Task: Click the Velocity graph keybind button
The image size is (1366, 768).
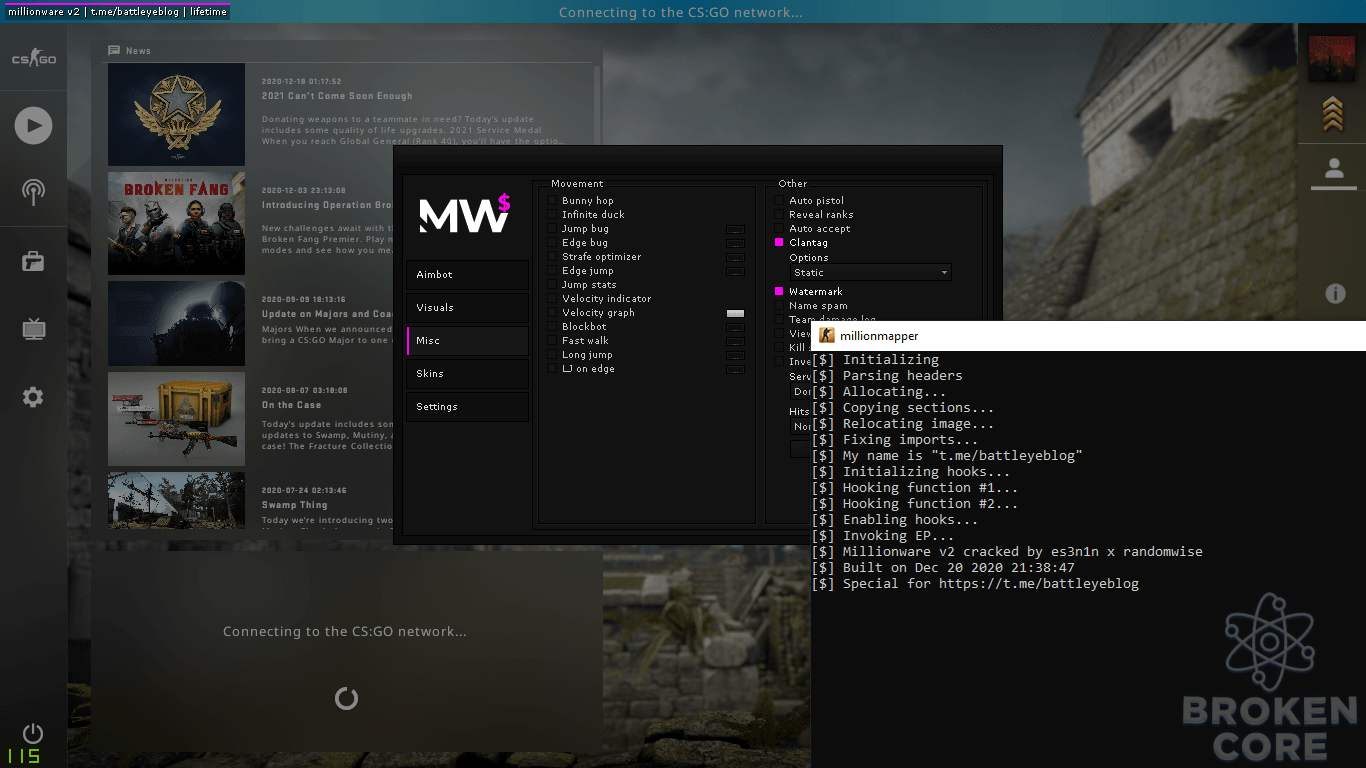Action: (735, 313)
